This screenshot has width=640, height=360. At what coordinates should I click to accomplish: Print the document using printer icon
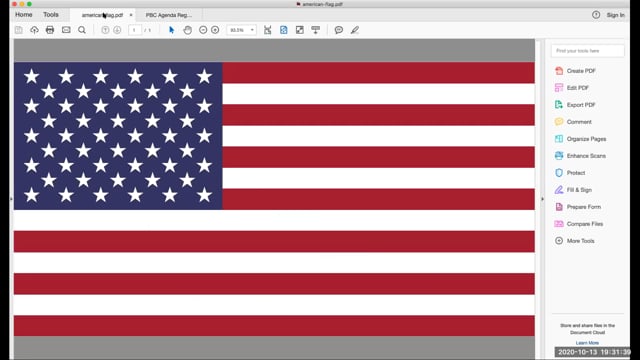click(x=50, y=30)
